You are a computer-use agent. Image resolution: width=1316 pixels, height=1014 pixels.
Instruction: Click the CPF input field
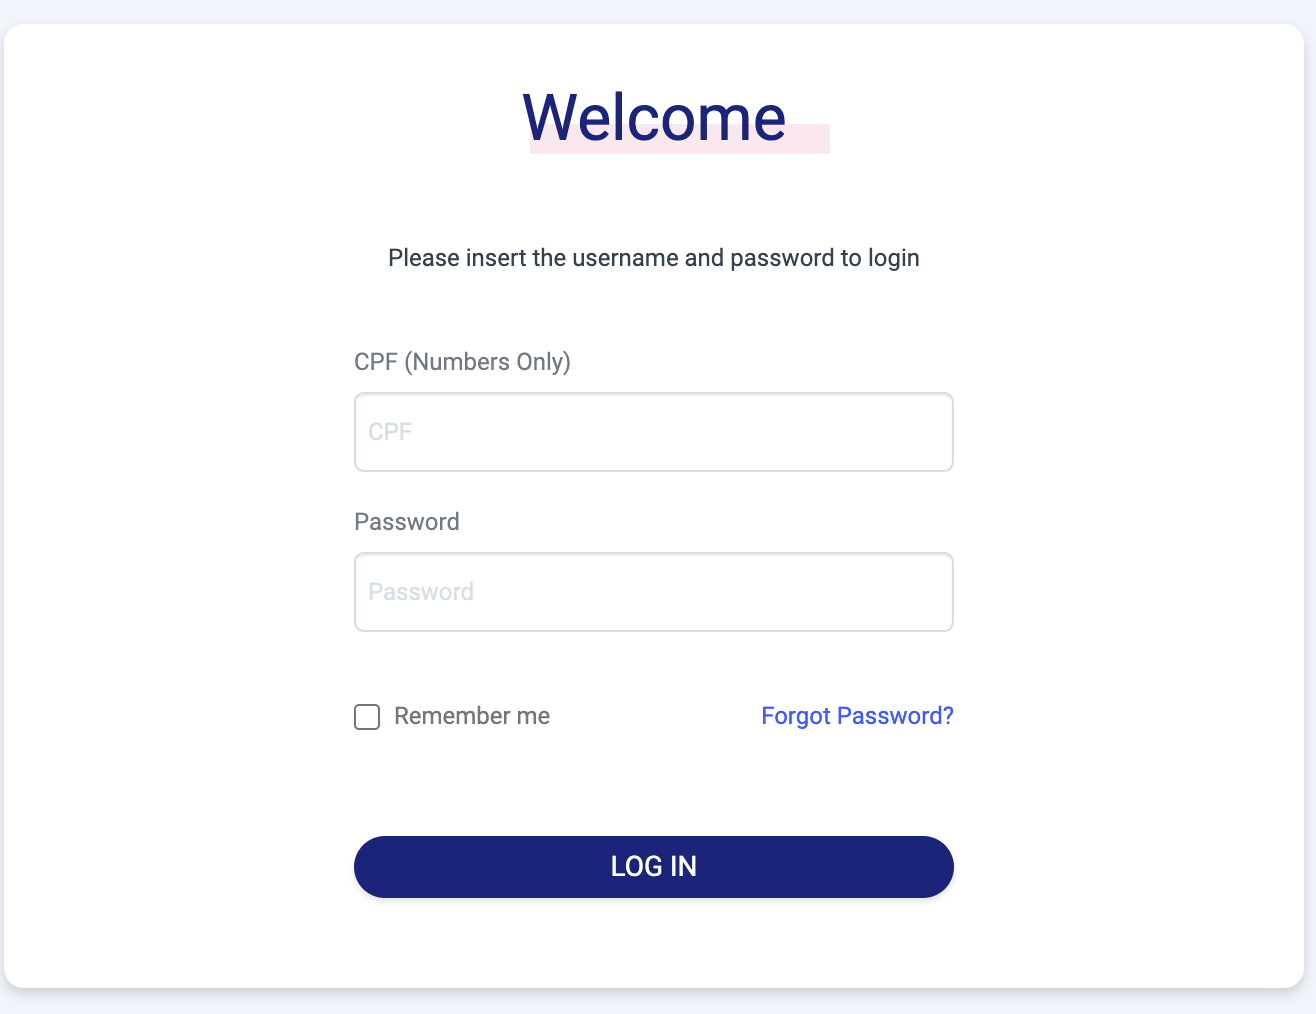(x=653, y=432)
